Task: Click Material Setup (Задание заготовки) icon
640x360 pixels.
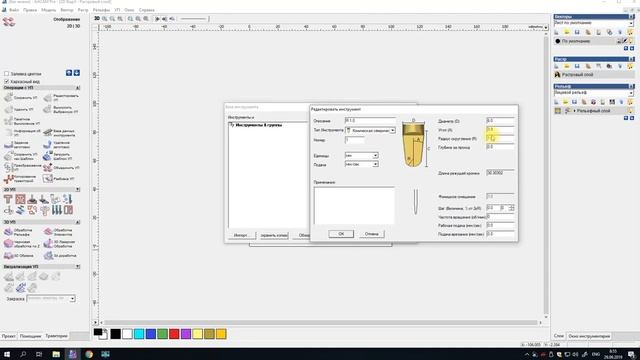Action: click(x=9, y=144)
